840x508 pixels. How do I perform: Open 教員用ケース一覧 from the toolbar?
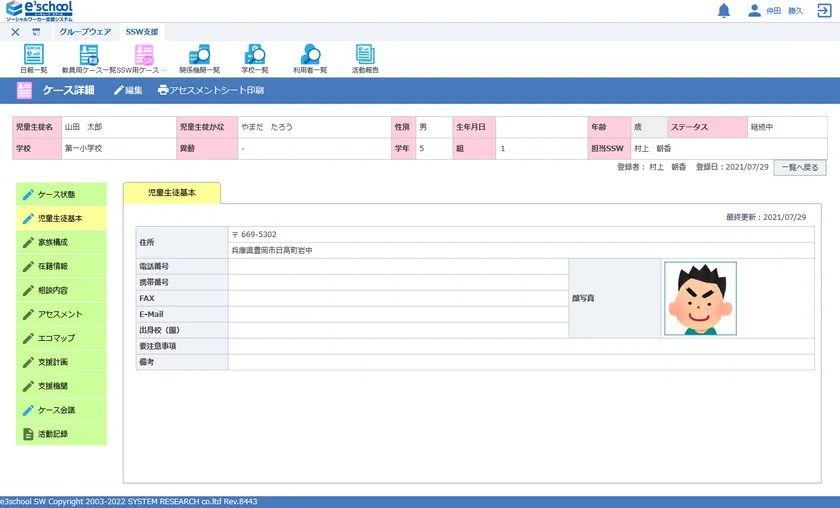point(89,59)
